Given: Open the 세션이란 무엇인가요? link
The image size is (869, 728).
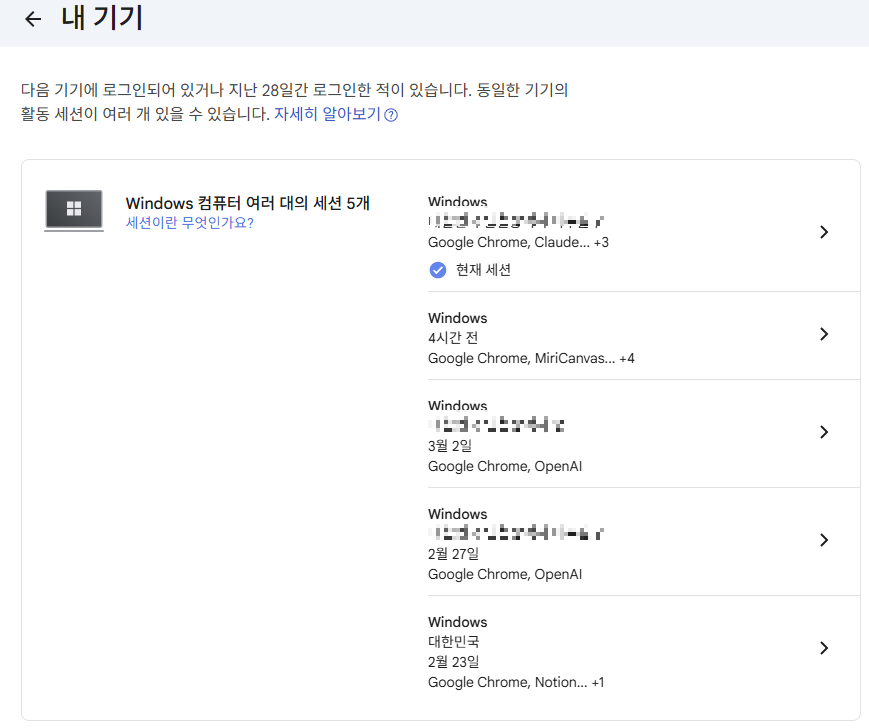Looking at the screenshot, I should click(x=190, y=223).
